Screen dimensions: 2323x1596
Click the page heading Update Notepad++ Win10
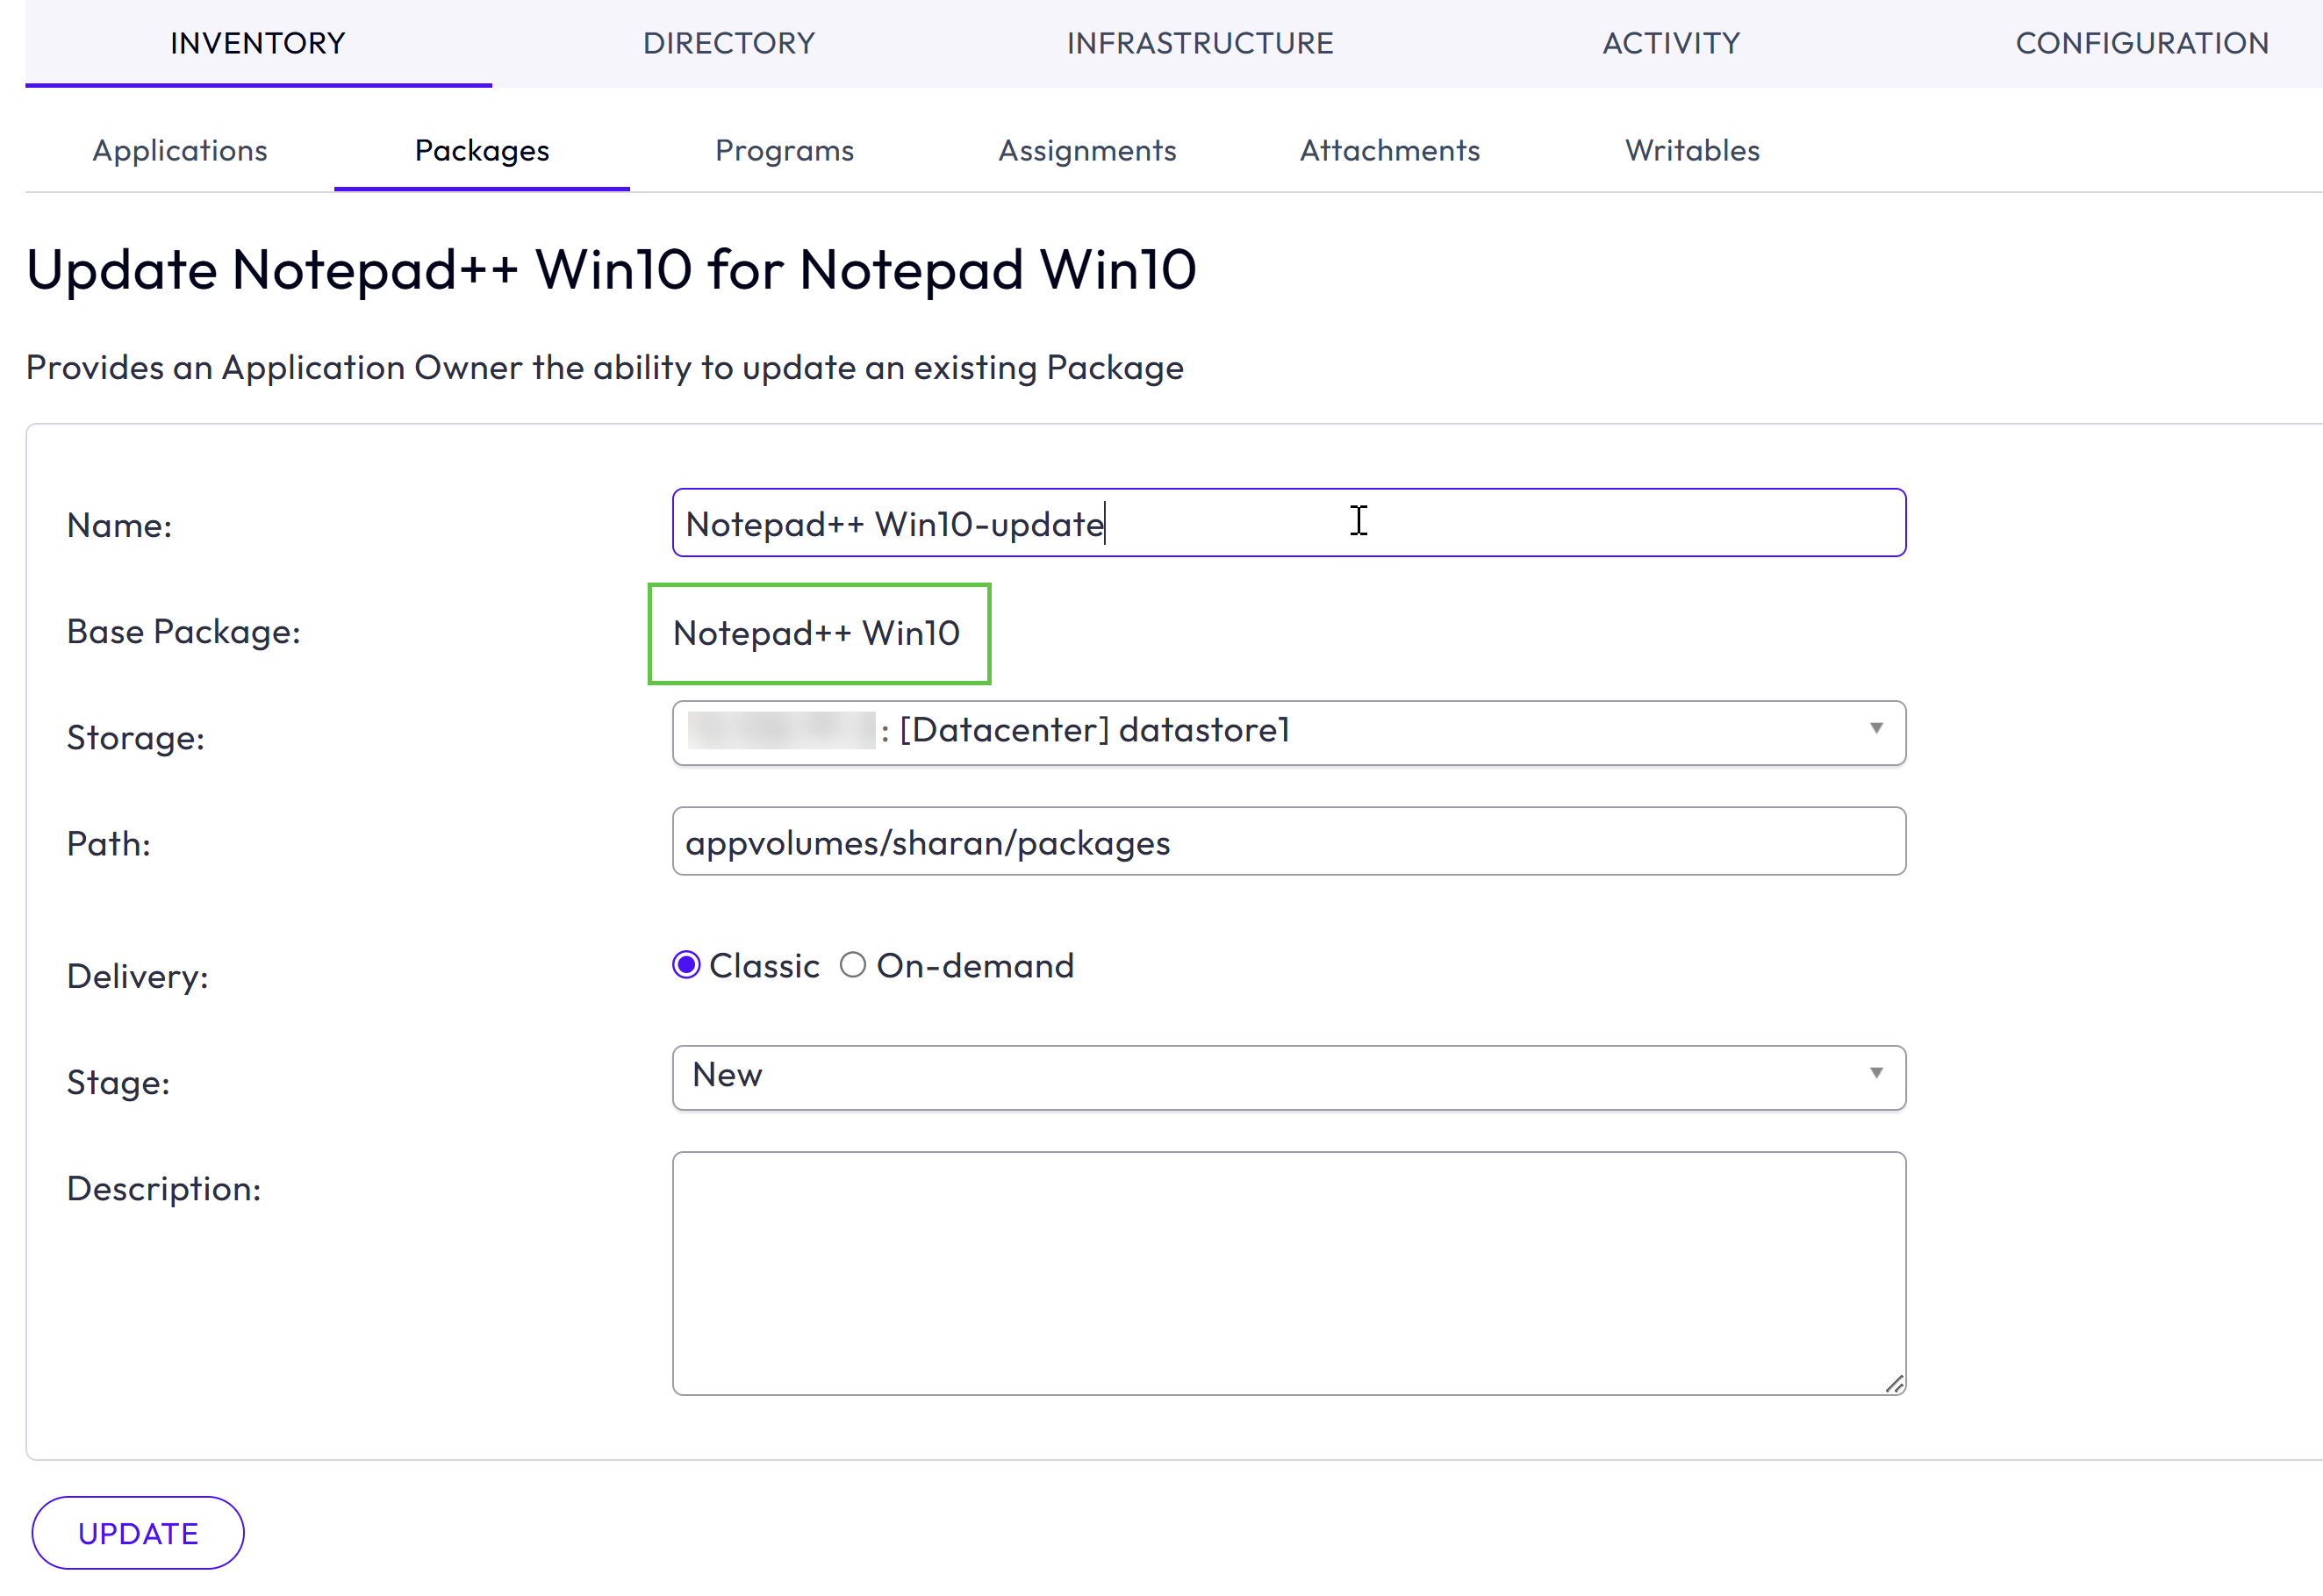click(612, 270)
